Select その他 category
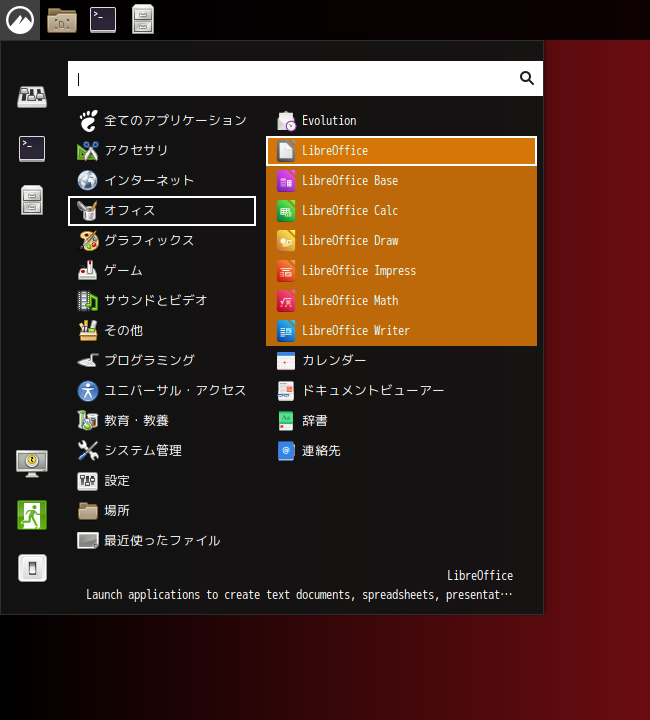 [x=162, y=331]
